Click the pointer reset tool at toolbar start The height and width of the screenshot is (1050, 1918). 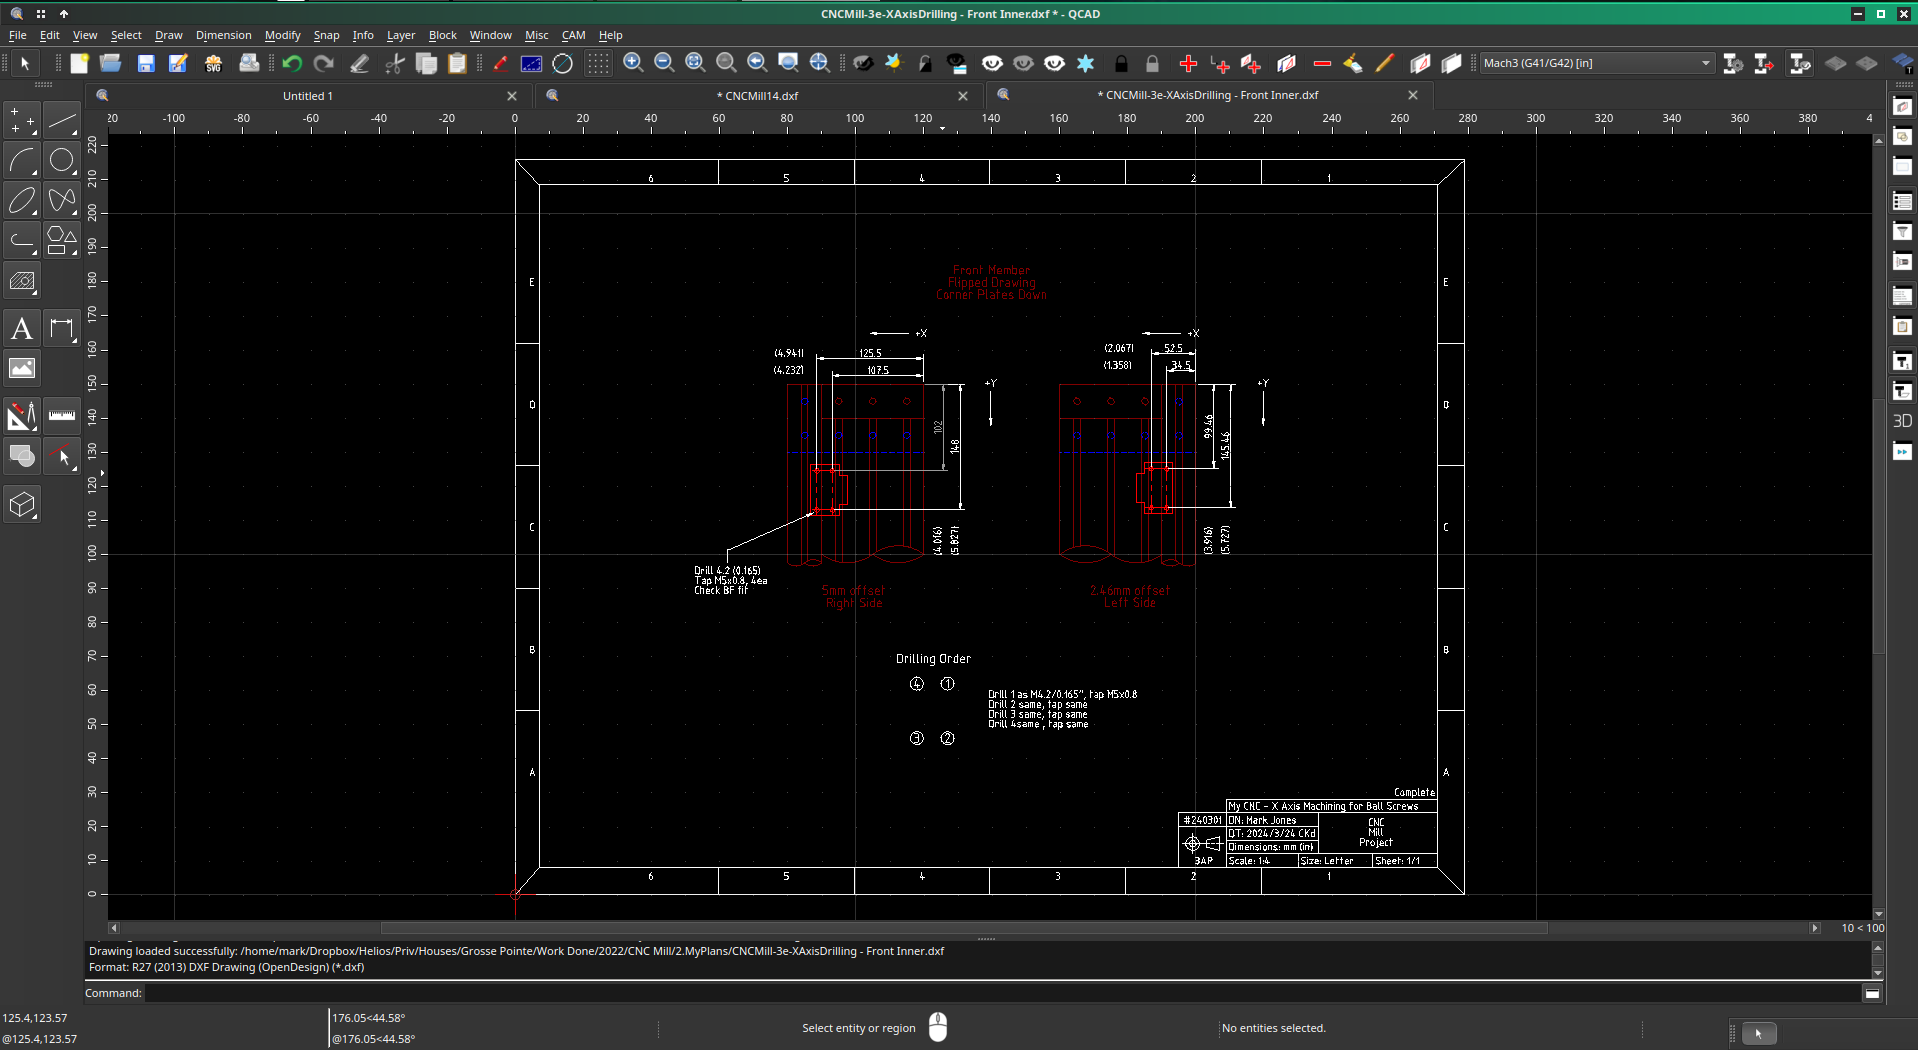point(25,63)
